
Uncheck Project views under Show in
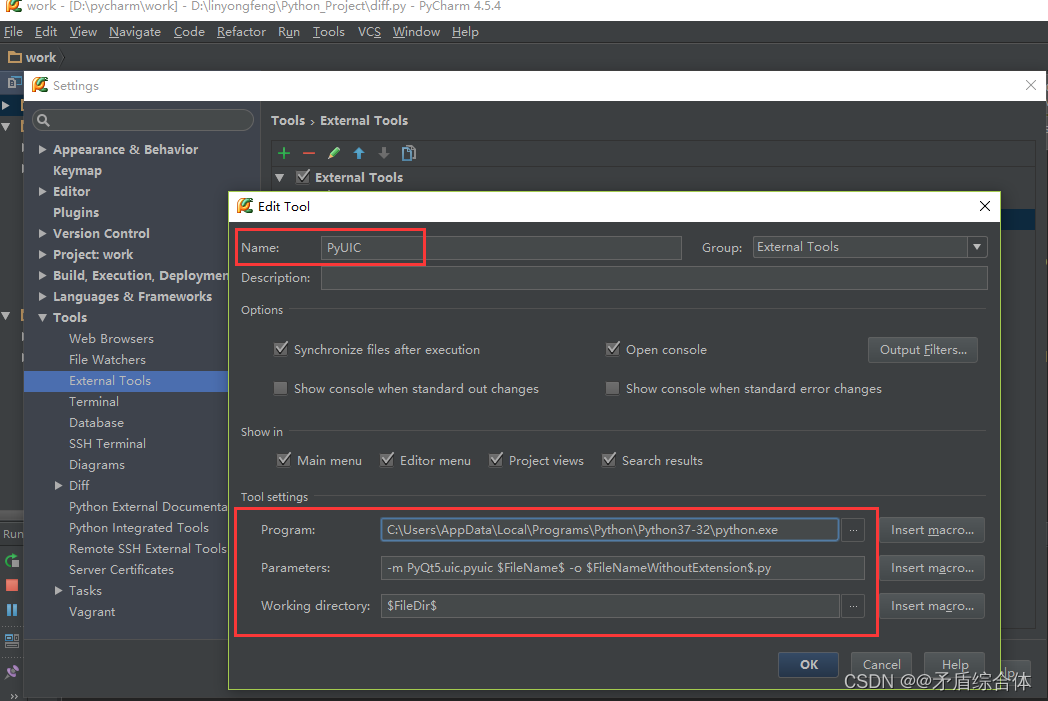click(495, 460)
